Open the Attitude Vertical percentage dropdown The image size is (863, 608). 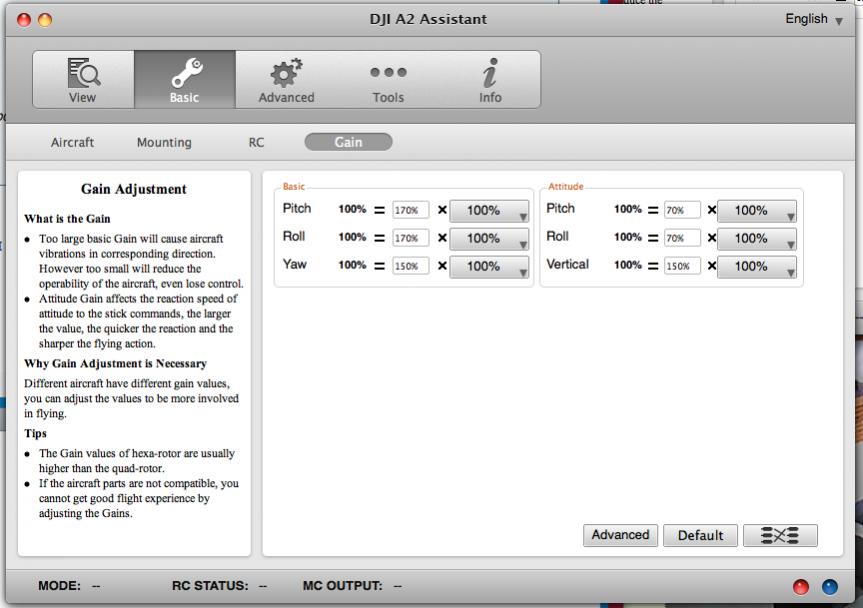pos(757,267)
